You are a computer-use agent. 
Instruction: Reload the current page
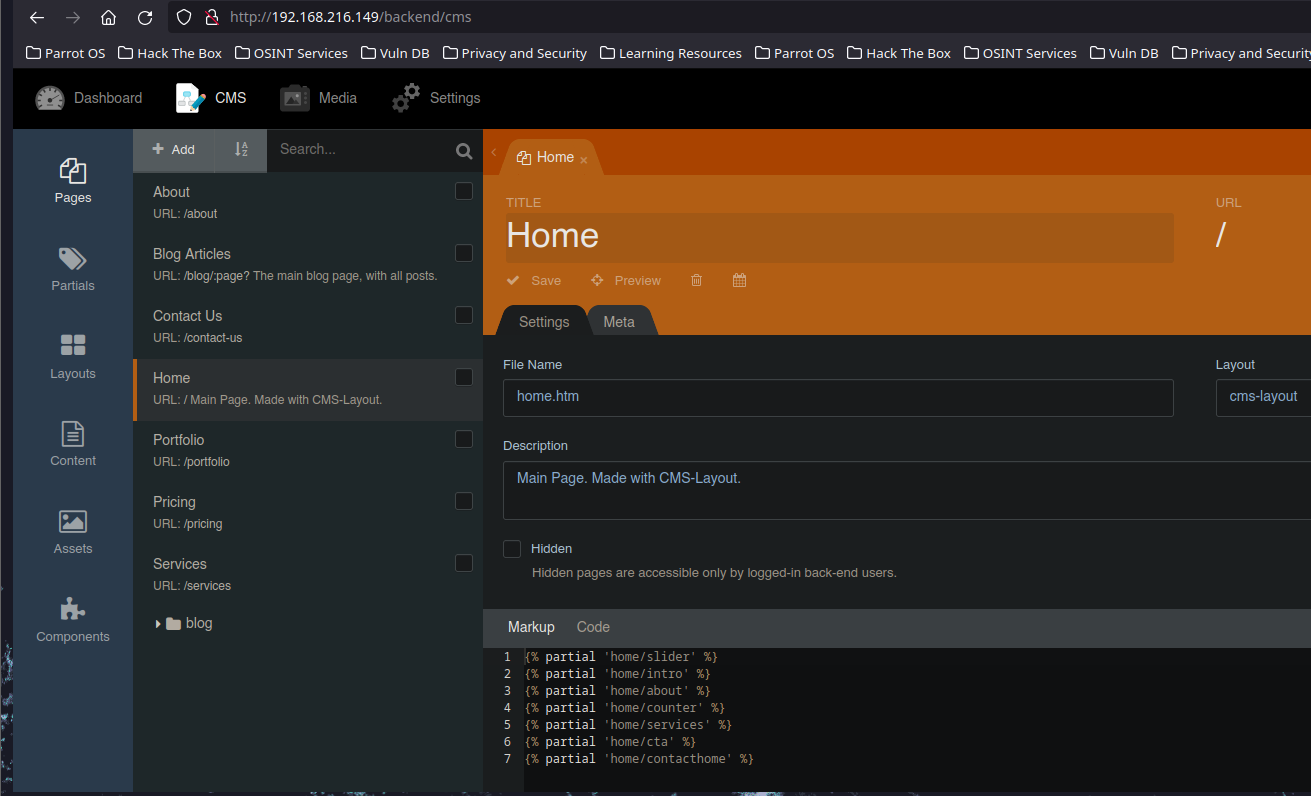145,17
